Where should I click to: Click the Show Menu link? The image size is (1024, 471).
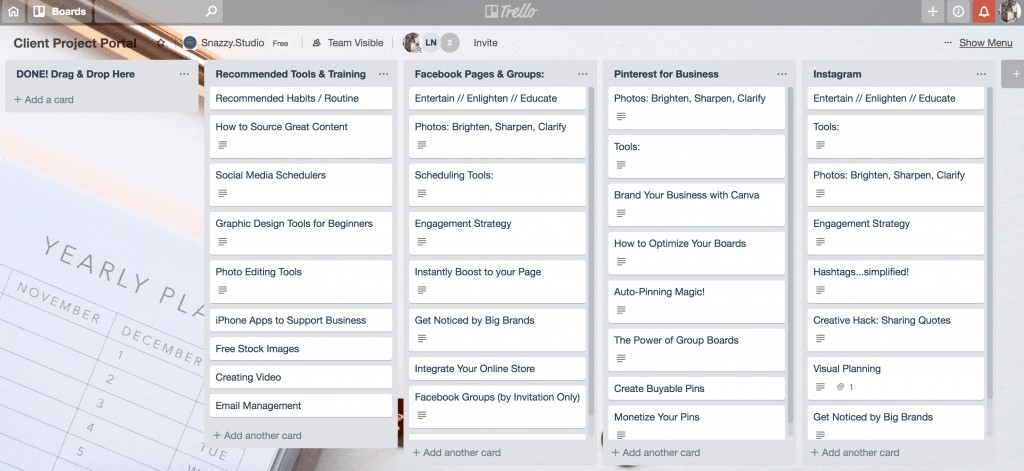985,43
